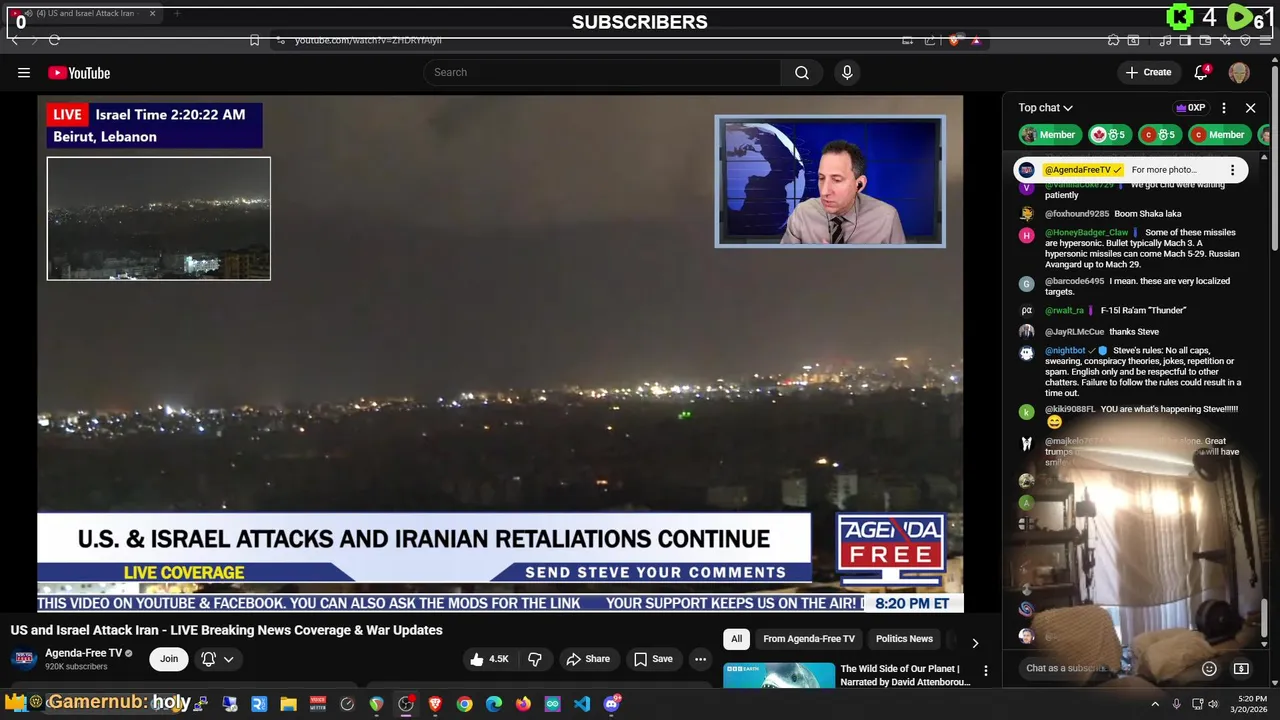Open the Brave VPN shield icon

(x=1245, y=40)
